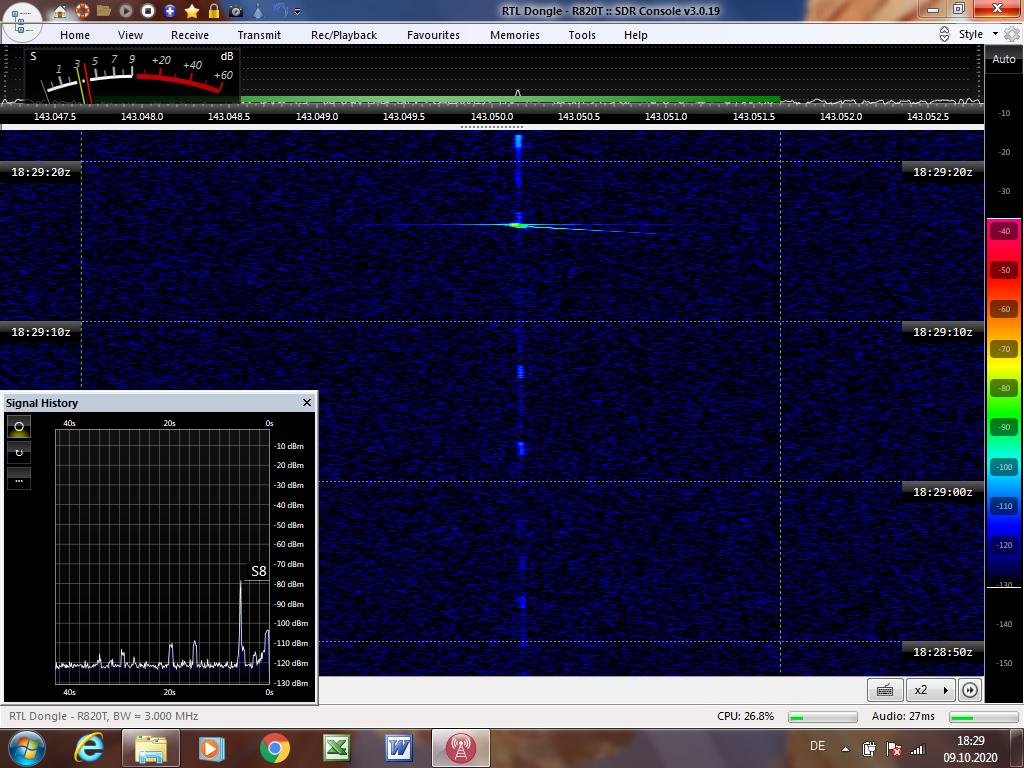1024x768 pixels.
Task: Click the S8 marker in Signal History
Action: [x=259, y=571]
